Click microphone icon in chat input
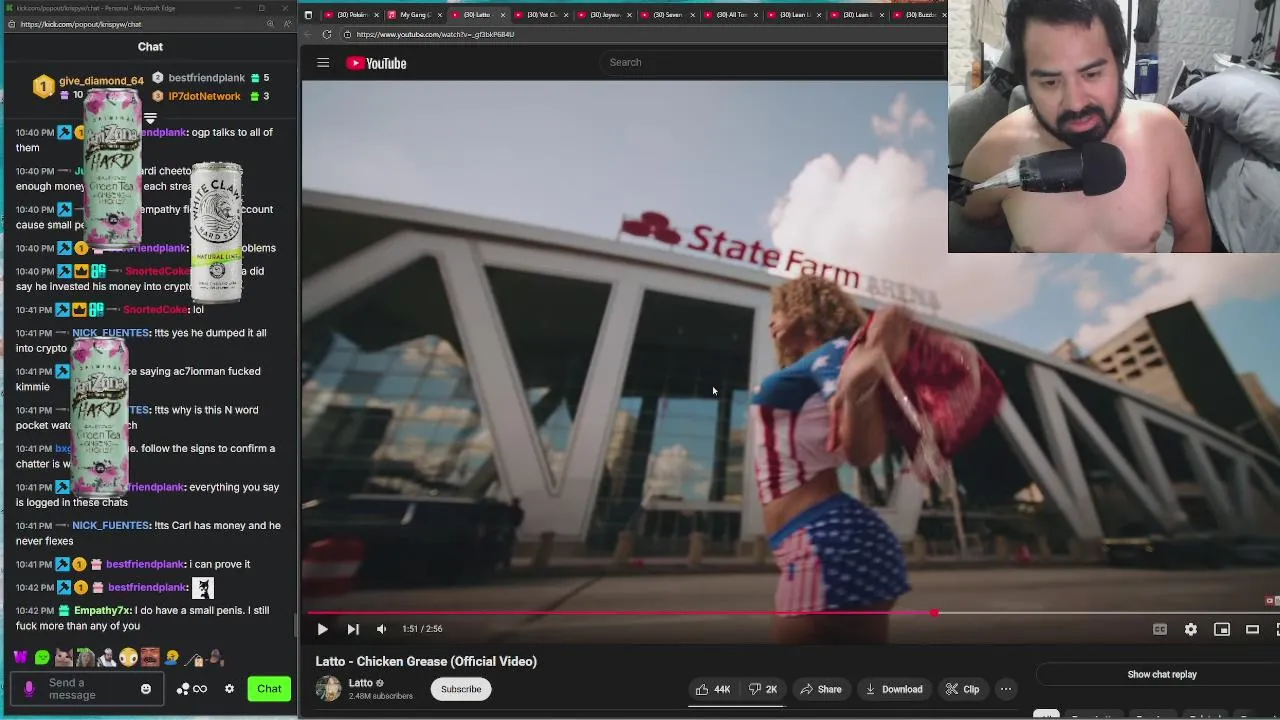The height and width of the screenshot is (720, 1280). [x=29, y=689]
